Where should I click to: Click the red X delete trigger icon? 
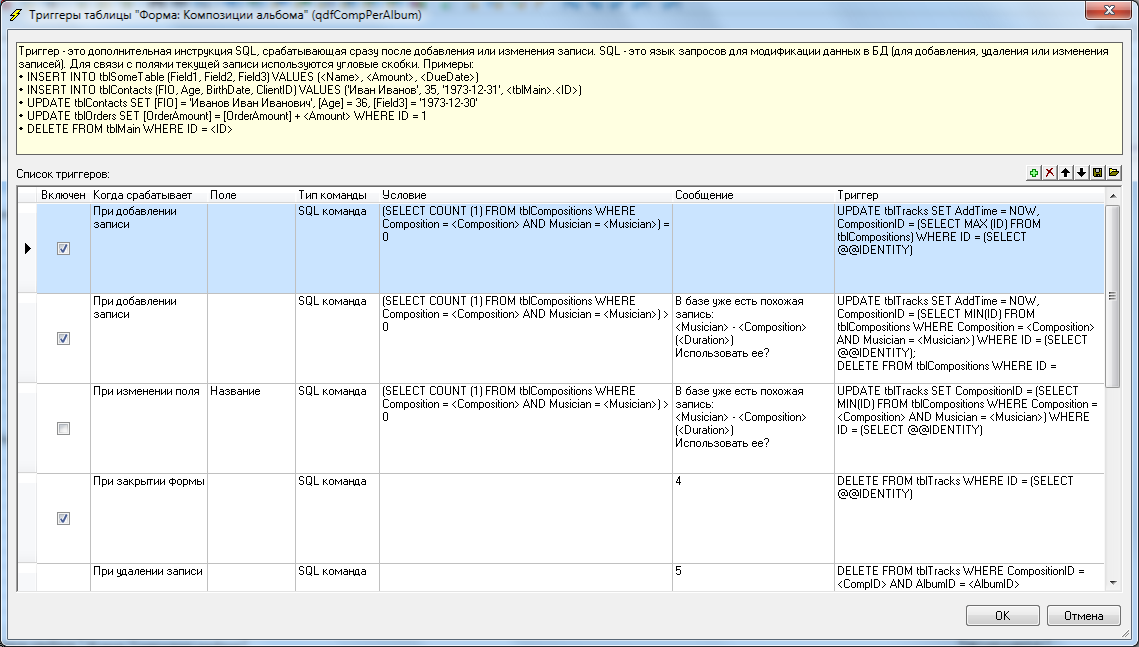point(1049,173)
